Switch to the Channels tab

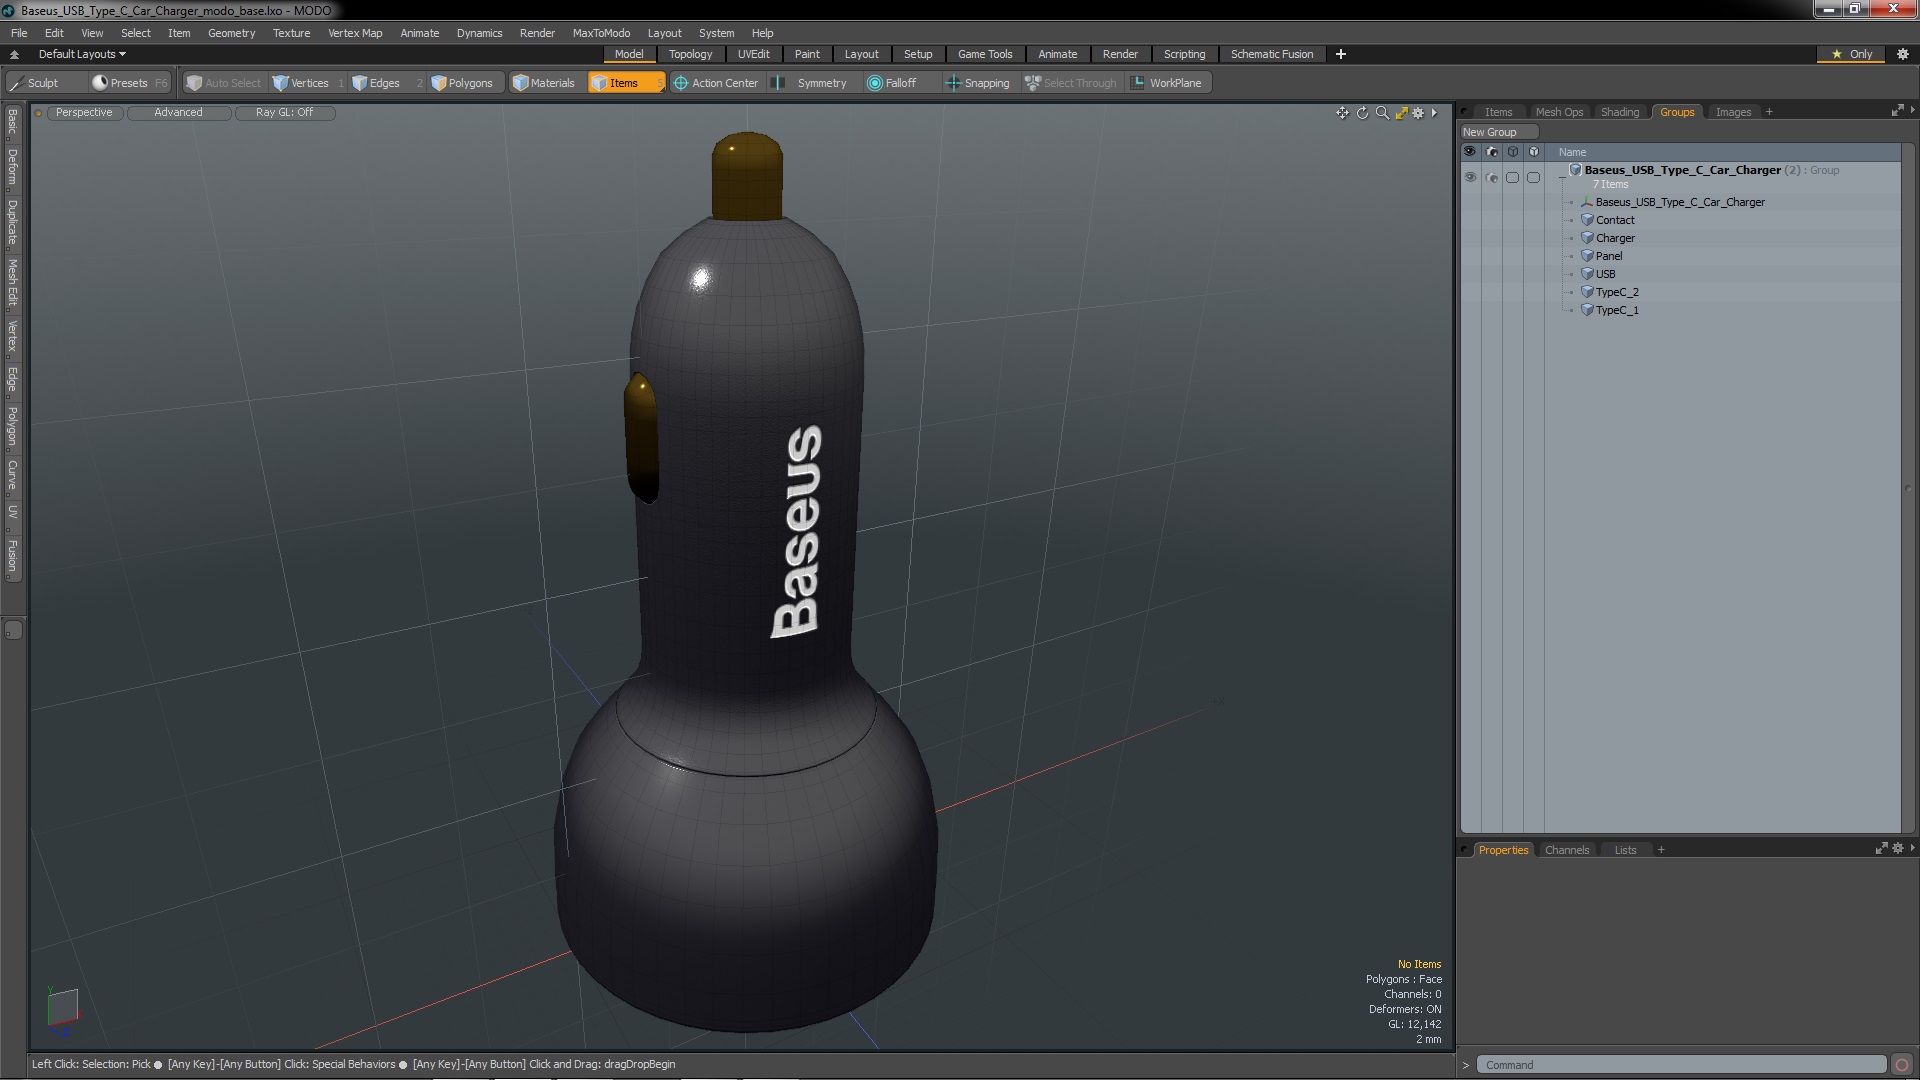coord(1566,850)
